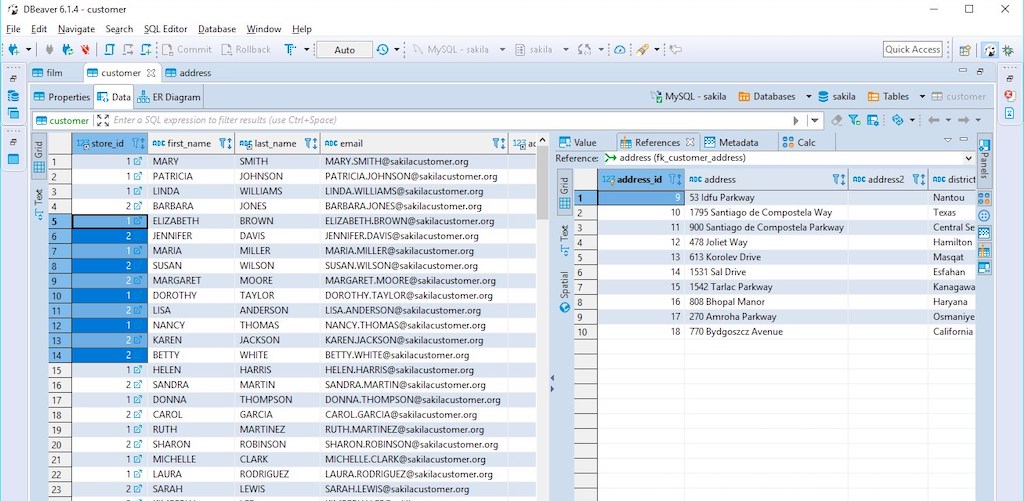Switch references pane to Spatial view

[x=565, y=288]
